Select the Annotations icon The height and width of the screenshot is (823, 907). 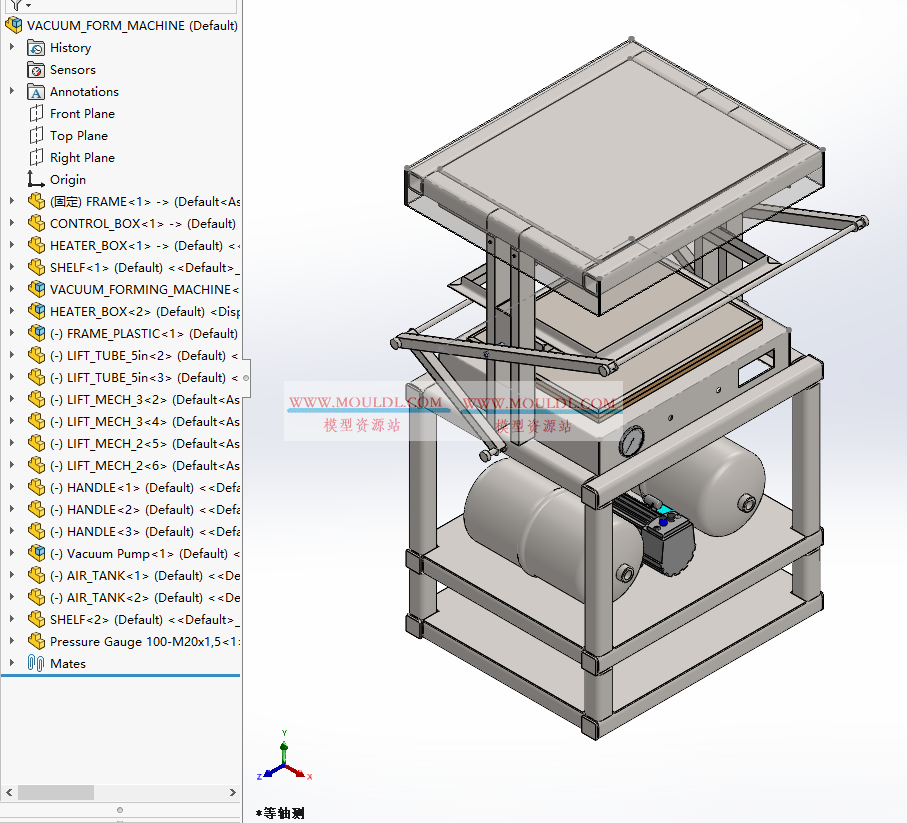tap(37, 92)
